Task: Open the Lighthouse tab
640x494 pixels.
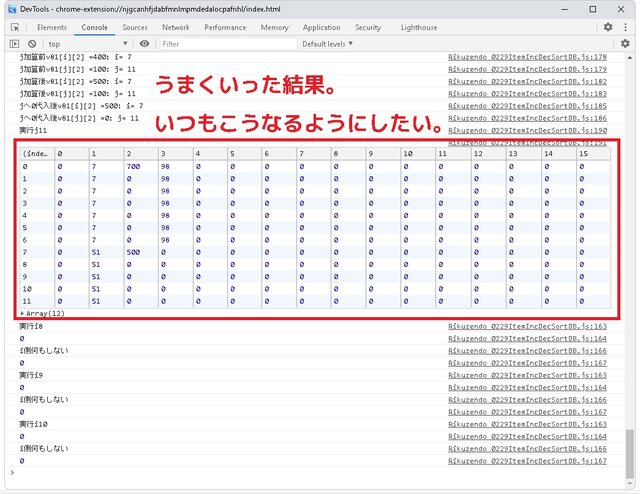Action: pos(419,27)
